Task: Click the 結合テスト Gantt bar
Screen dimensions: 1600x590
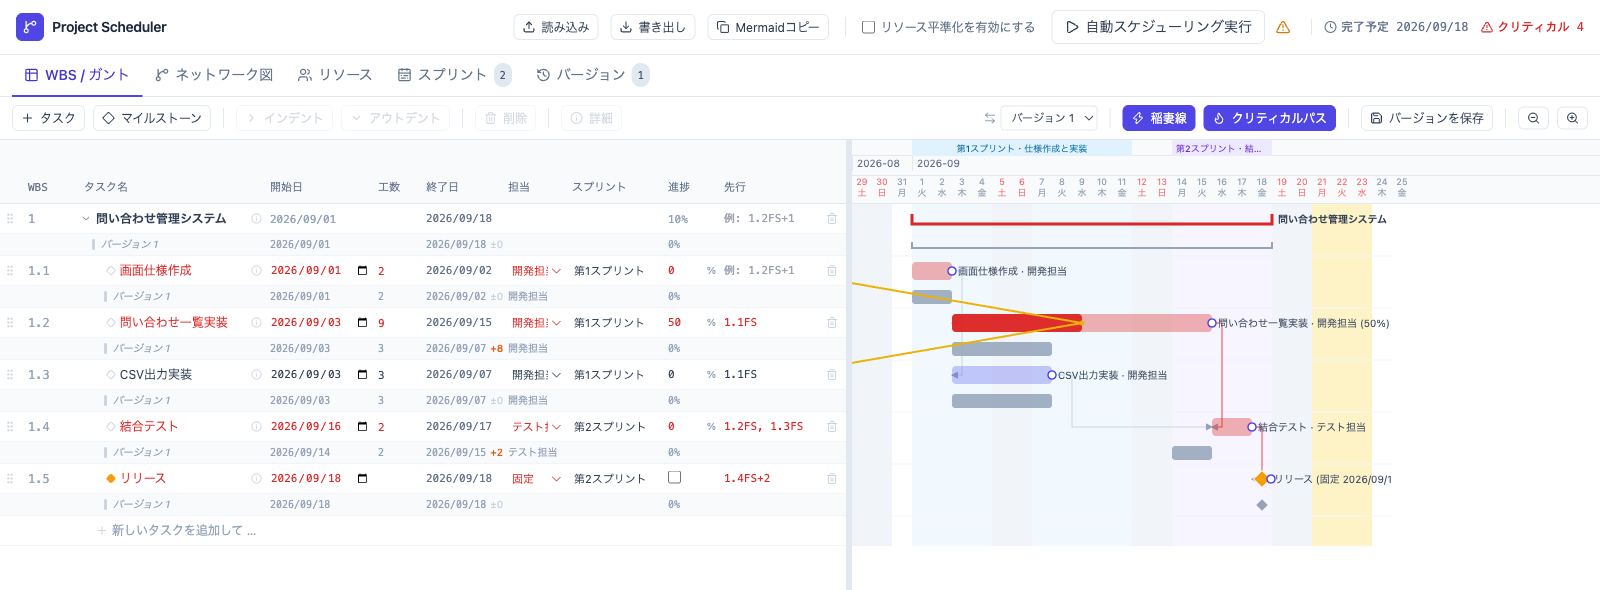Action: 1231,427
